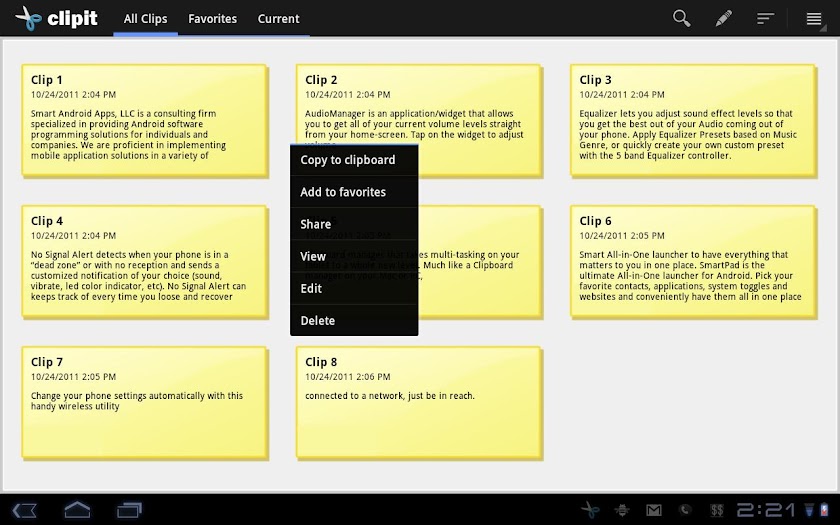840x525 pixels.
Task: Open the search magnifier icon
Action: 681,18
